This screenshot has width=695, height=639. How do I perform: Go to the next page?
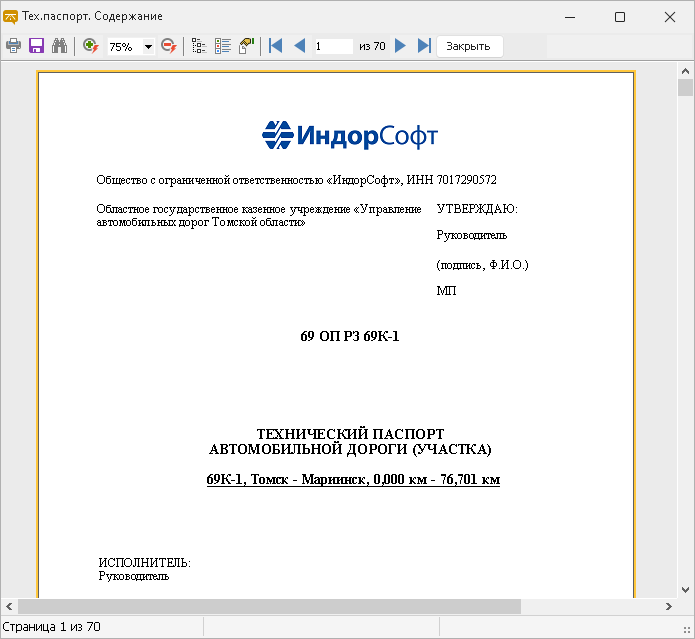[400, 46]
